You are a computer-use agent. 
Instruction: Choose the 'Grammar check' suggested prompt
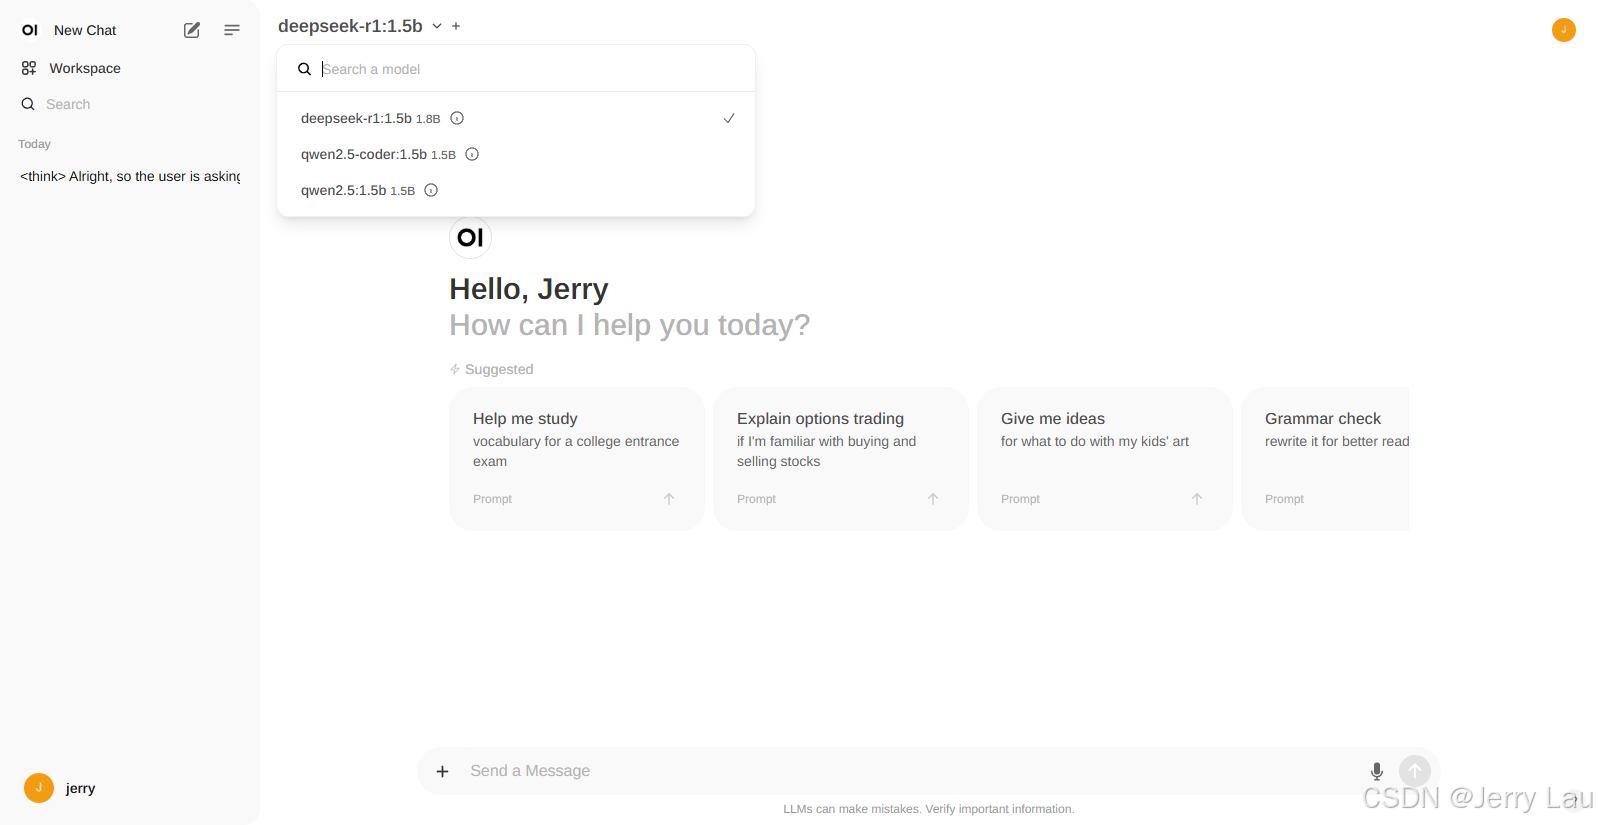click(1325, 458)
